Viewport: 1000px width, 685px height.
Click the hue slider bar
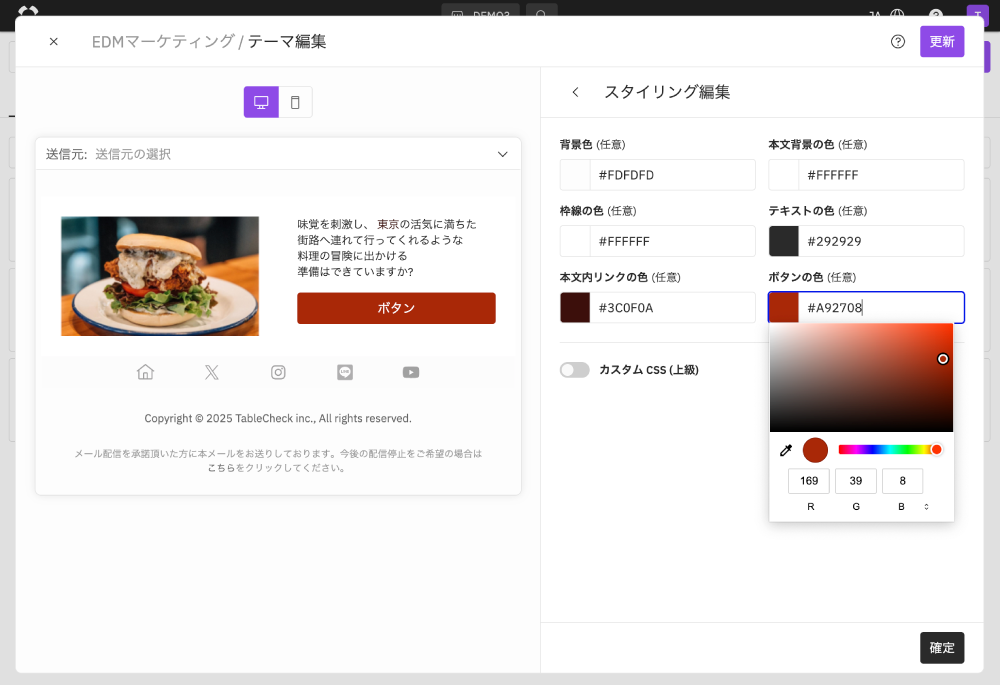[x=890, y=450]
